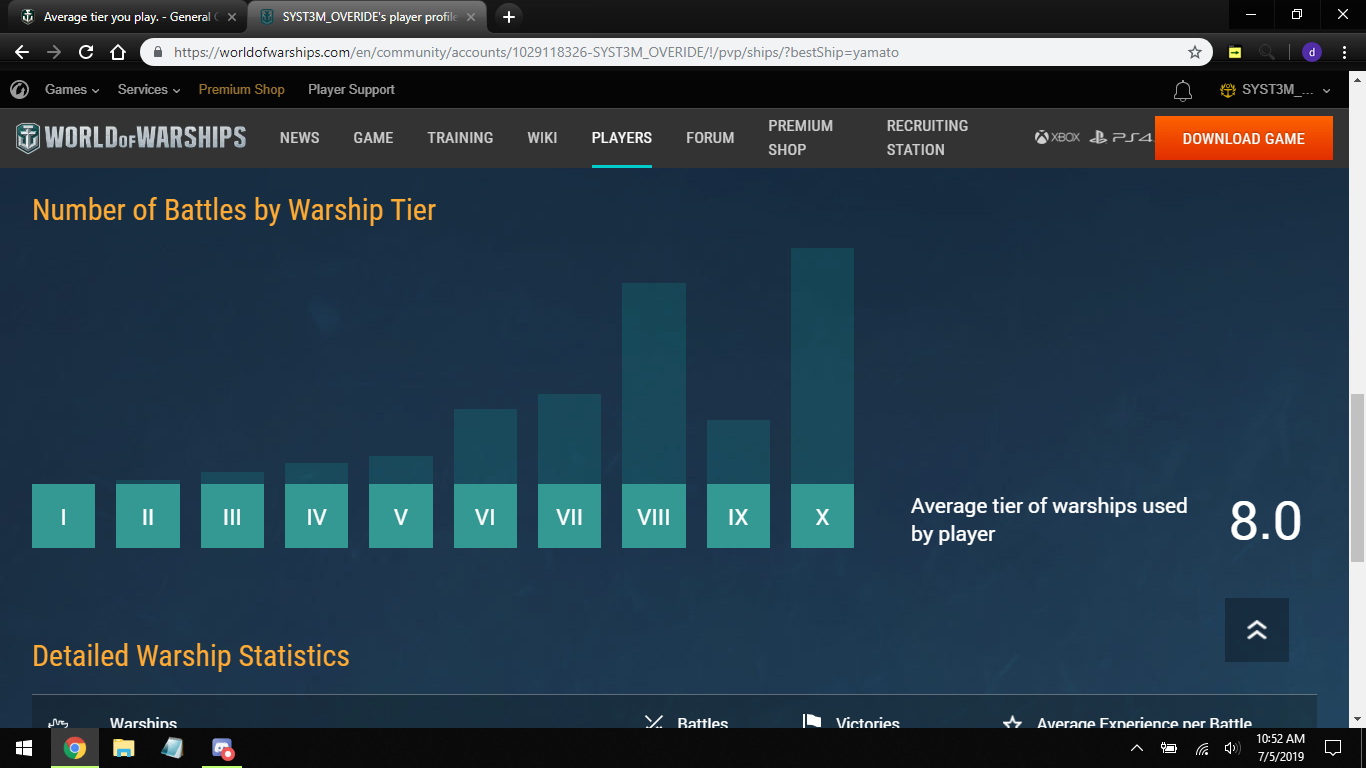
Task: Switch to the Average tier you play tab
Action: point(125,17)
